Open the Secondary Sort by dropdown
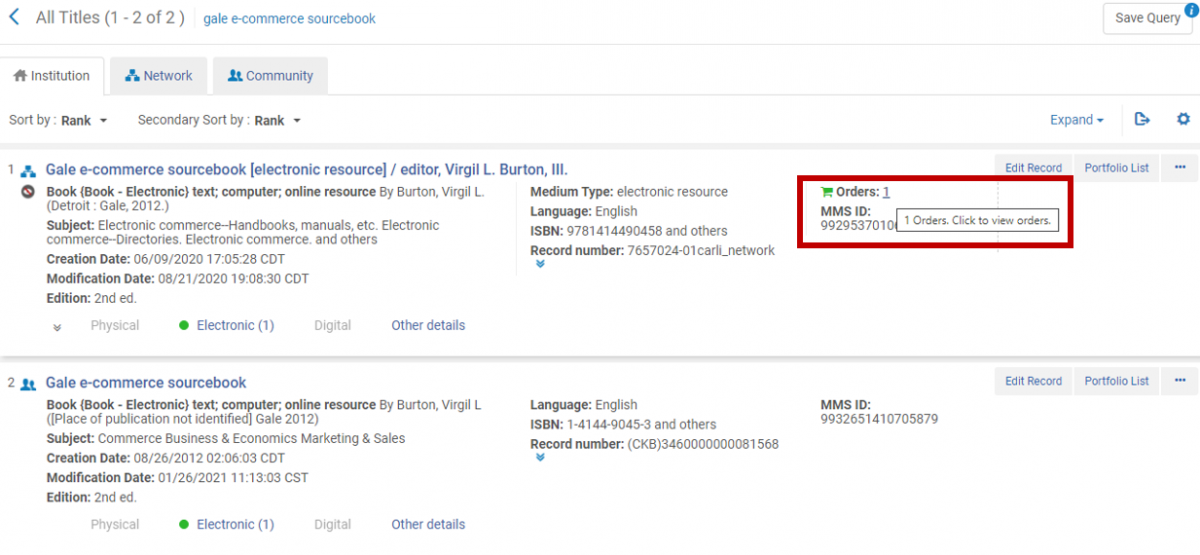This screenshot has width=1200, height=555. coord(277,120)
